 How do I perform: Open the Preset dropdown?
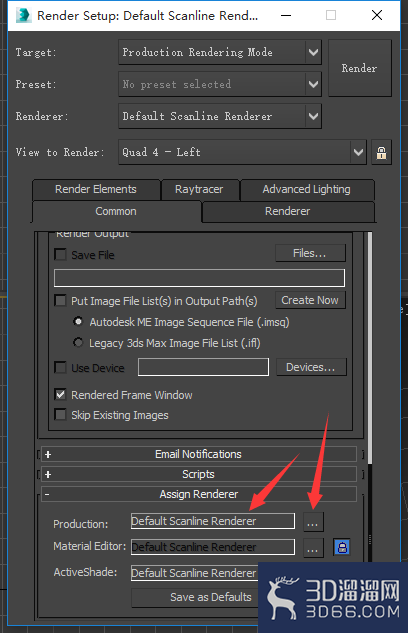(x=220, y=84)
